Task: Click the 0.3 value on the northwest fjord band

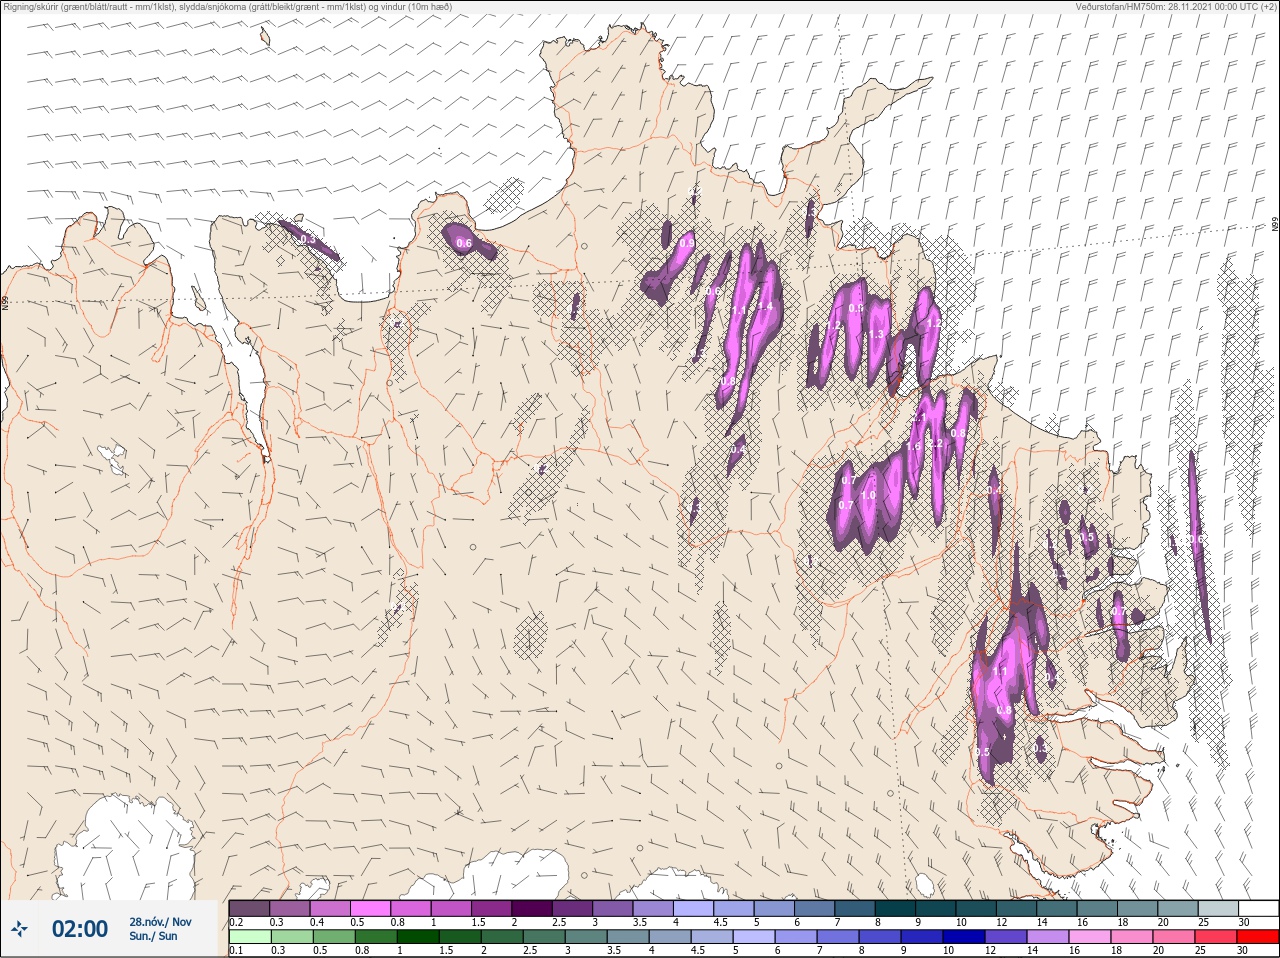Action: (307, 239)
